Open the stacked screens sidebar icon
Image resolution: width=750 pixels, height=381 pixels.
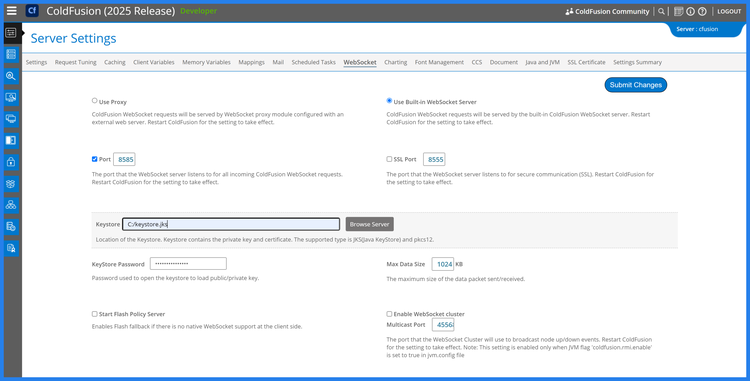[x=11, y=119]
